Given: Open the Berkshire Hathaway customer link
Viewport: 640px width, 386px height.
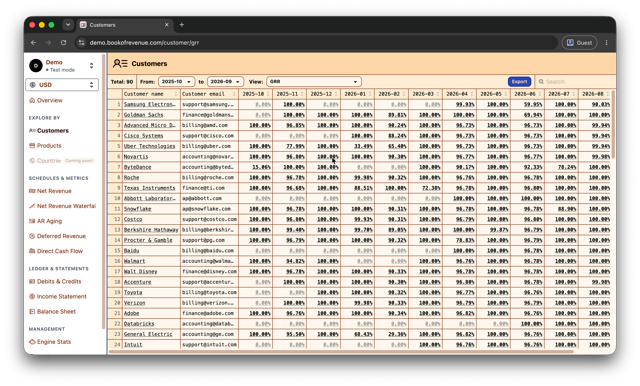Looking at the screenshot, I should (151, 230).
